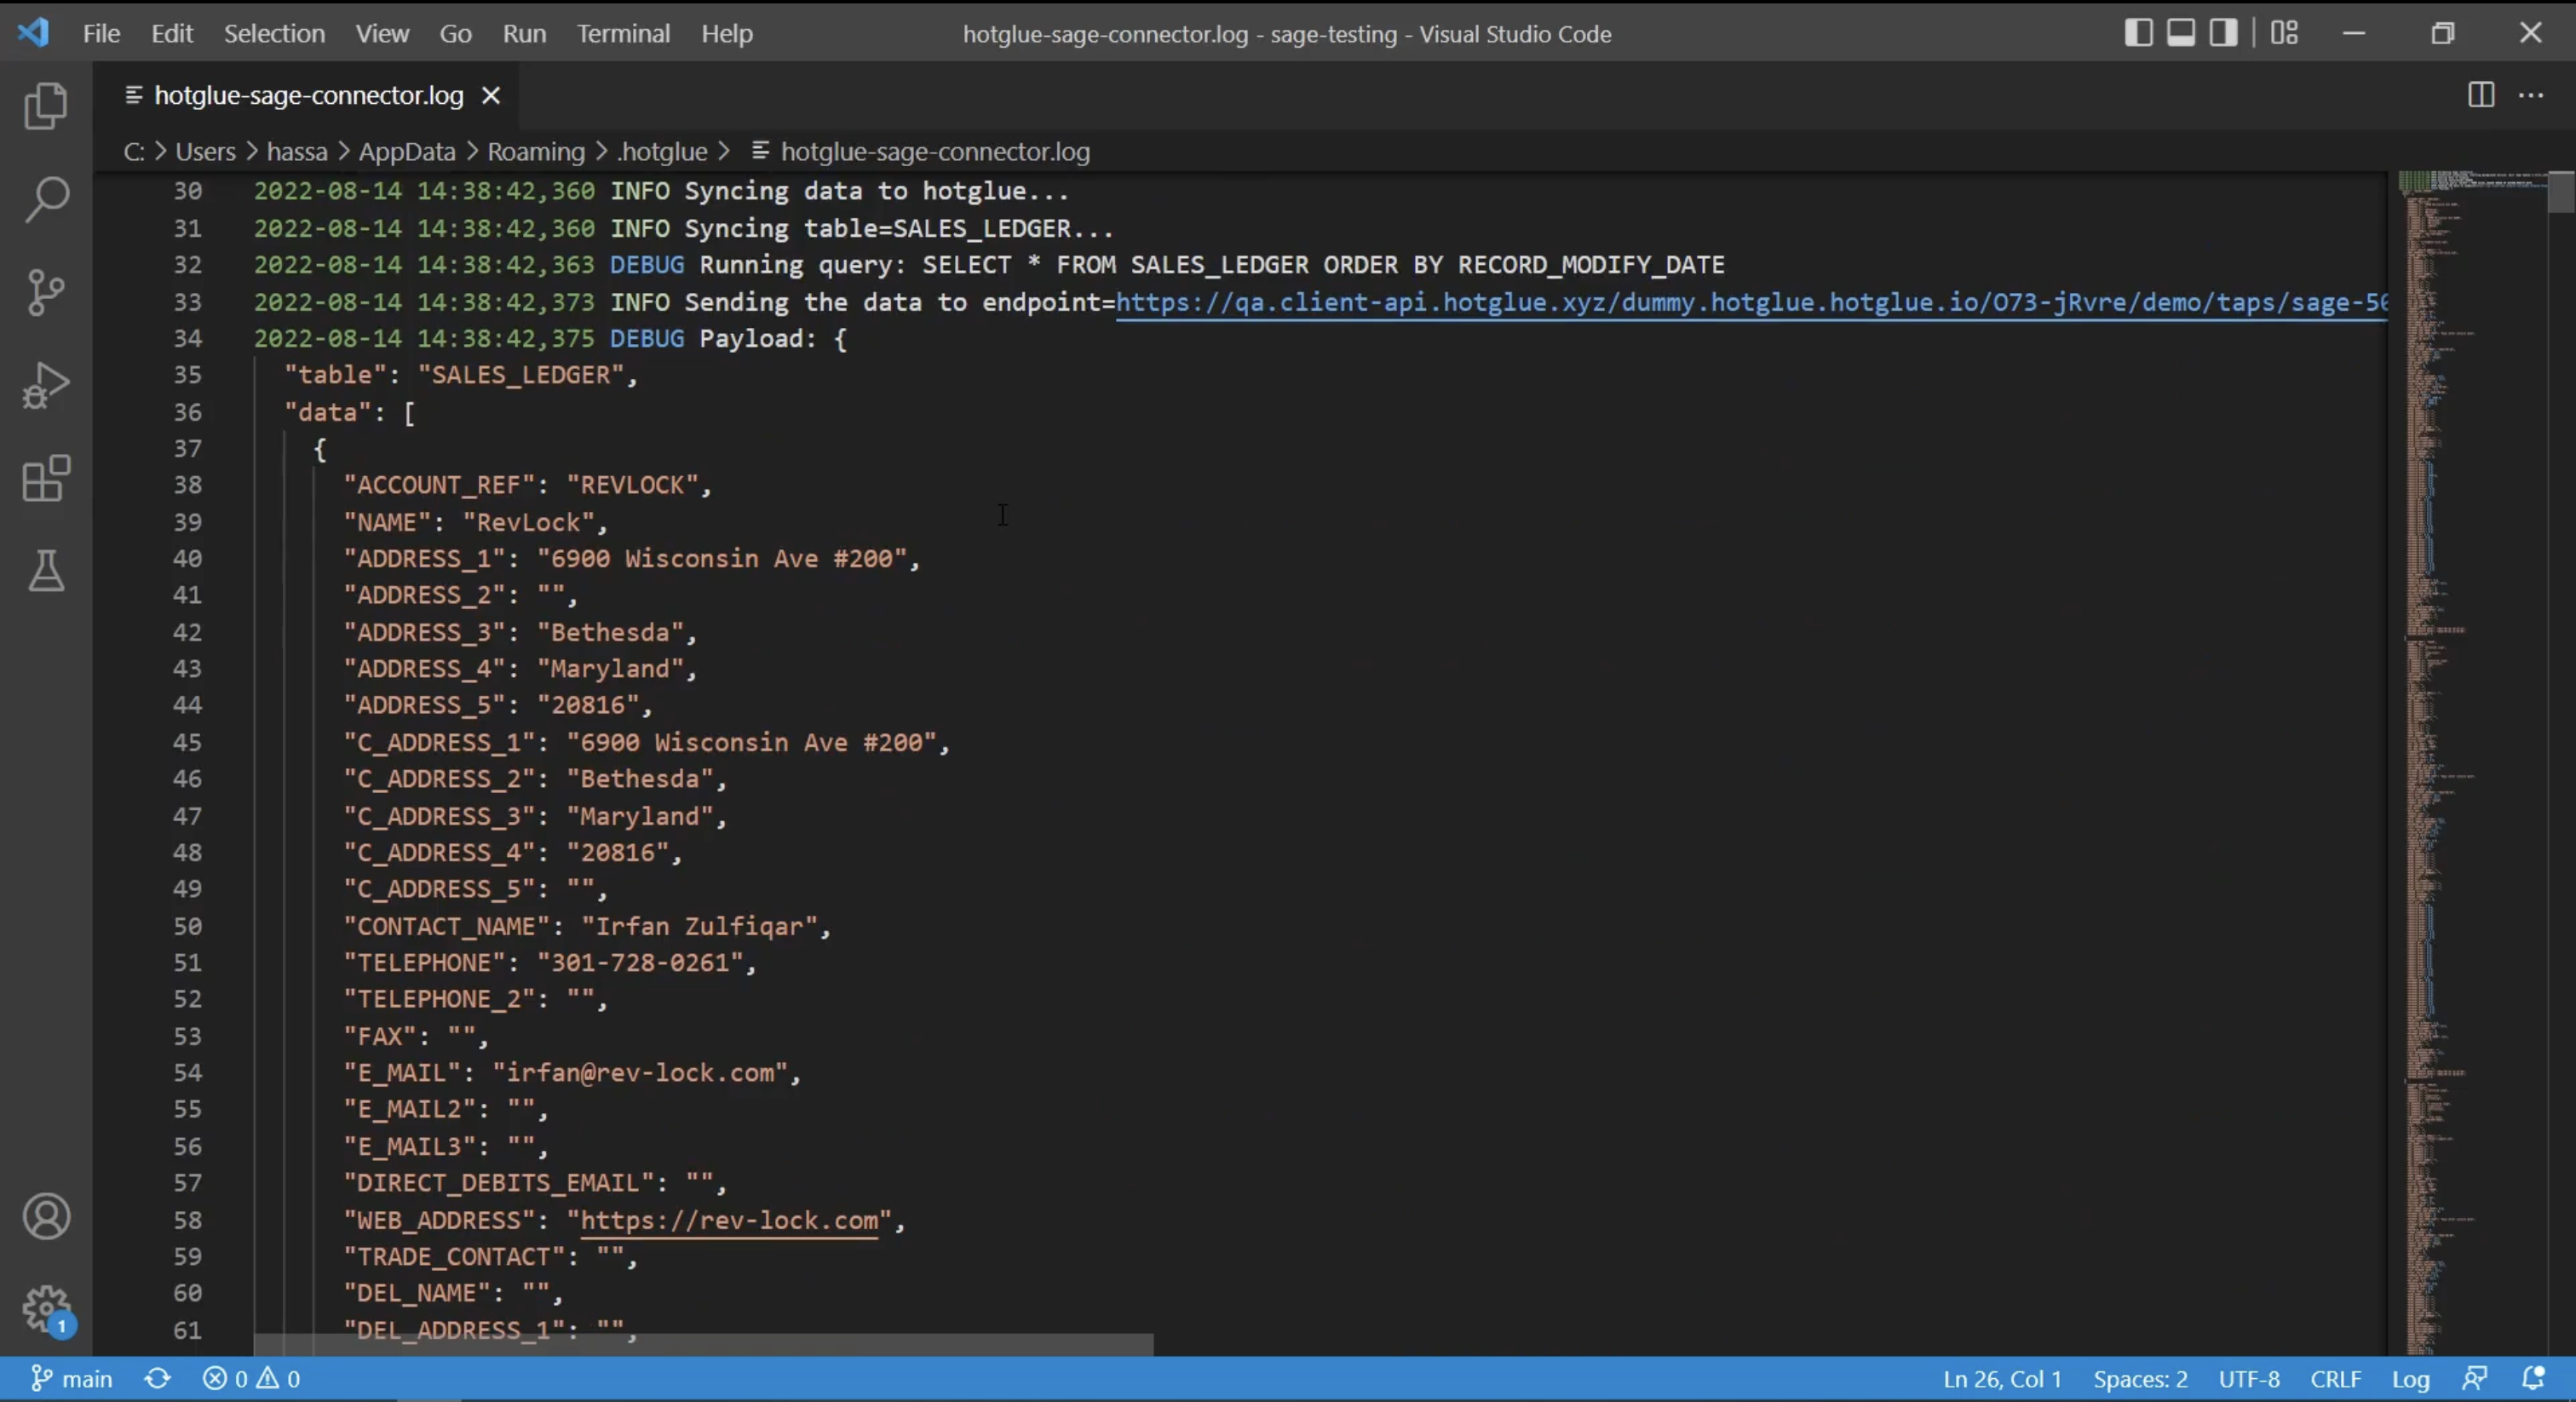Click the Syncing table=SALES_LEDGER line
Viewport: 2576px width, 1402px height.
click(x=683, y=228)
